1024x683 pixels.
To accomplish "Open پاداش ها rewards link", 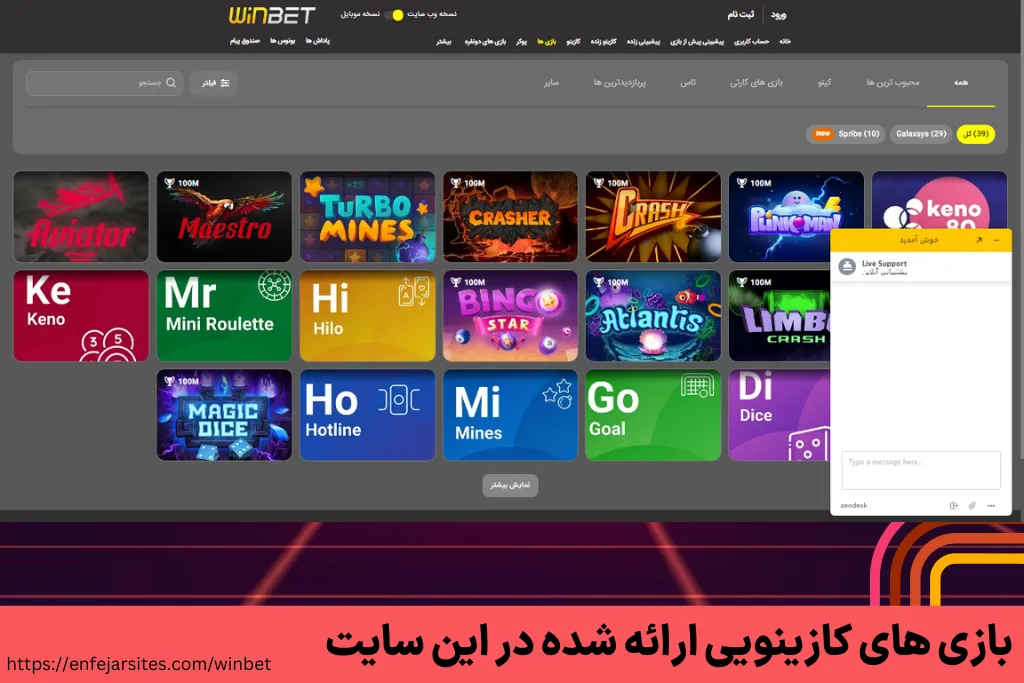I will [x=317, y=41].
